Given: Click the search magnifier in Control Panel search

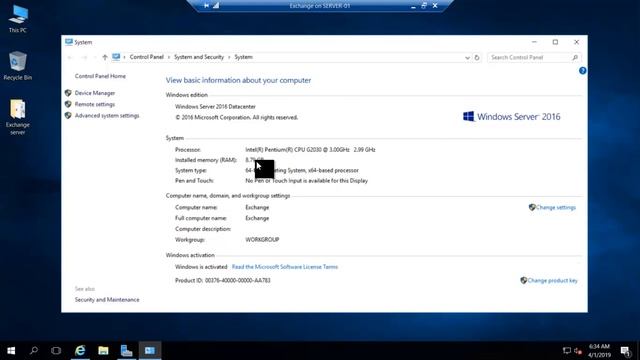Looking at the screenshot, I should point(575,58).
